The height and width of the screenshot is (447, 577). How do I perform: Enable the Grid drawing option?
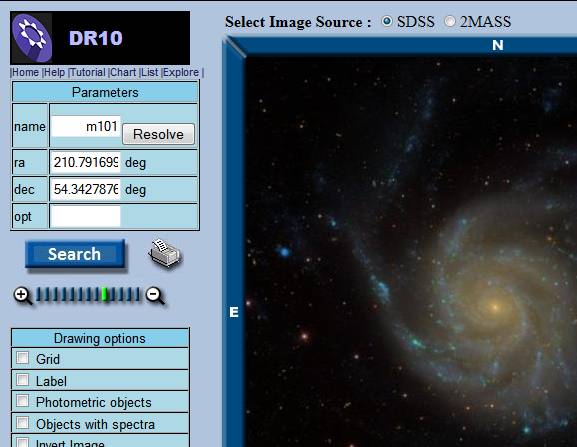coord(22,358)
